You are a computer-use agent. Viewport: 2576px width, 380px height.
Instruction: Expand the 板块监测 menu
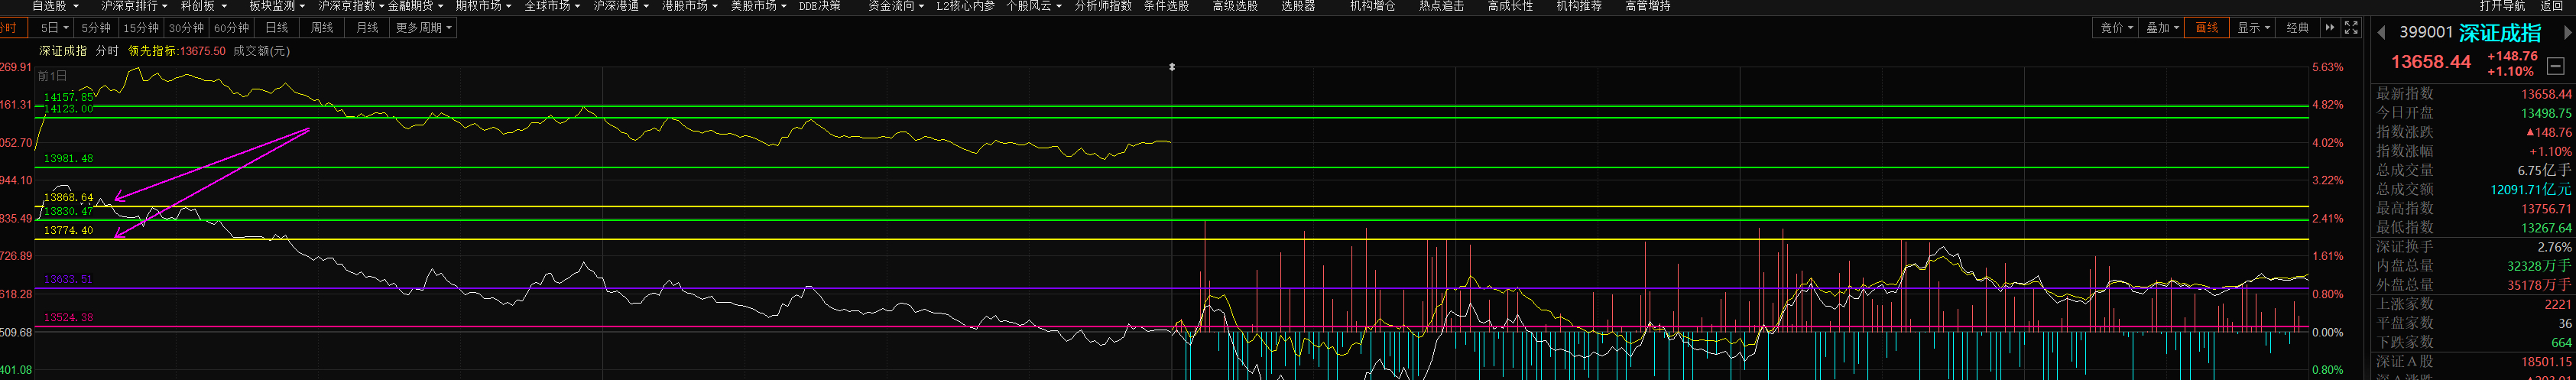[x=278, y=6]
